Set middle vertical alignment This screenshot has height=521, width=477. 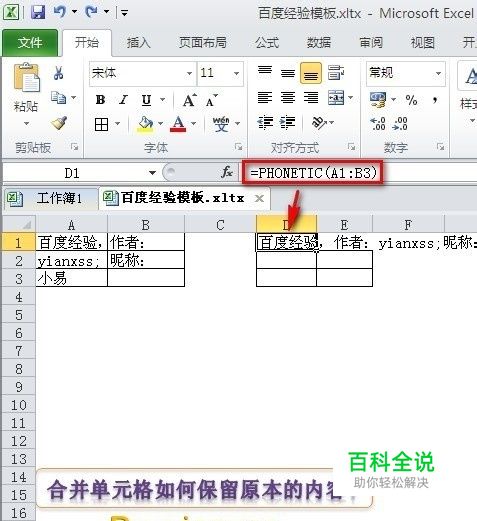288,72
